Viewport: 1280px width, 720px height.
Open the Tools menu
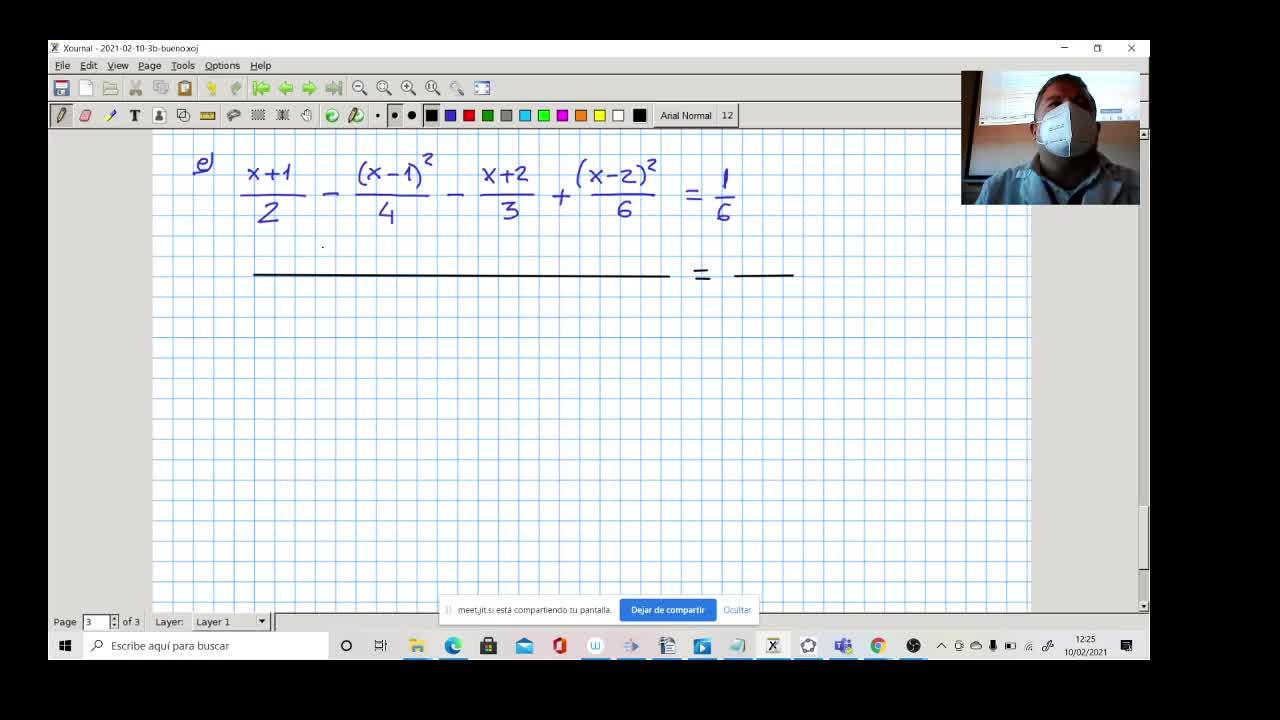point(183,66)
